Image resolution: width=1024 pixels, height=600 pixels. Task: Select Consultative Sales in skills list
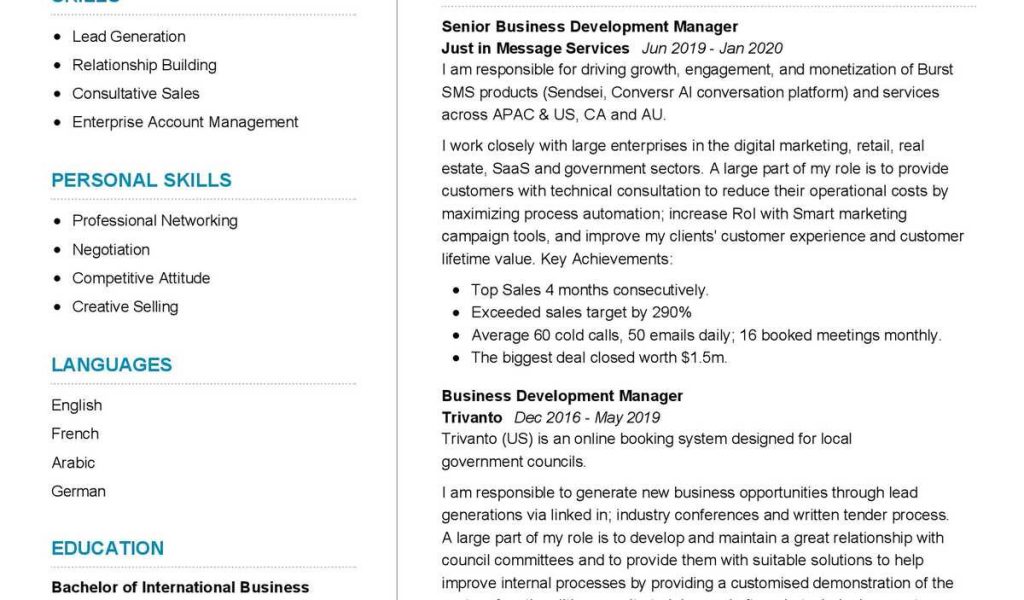(135, 94)
